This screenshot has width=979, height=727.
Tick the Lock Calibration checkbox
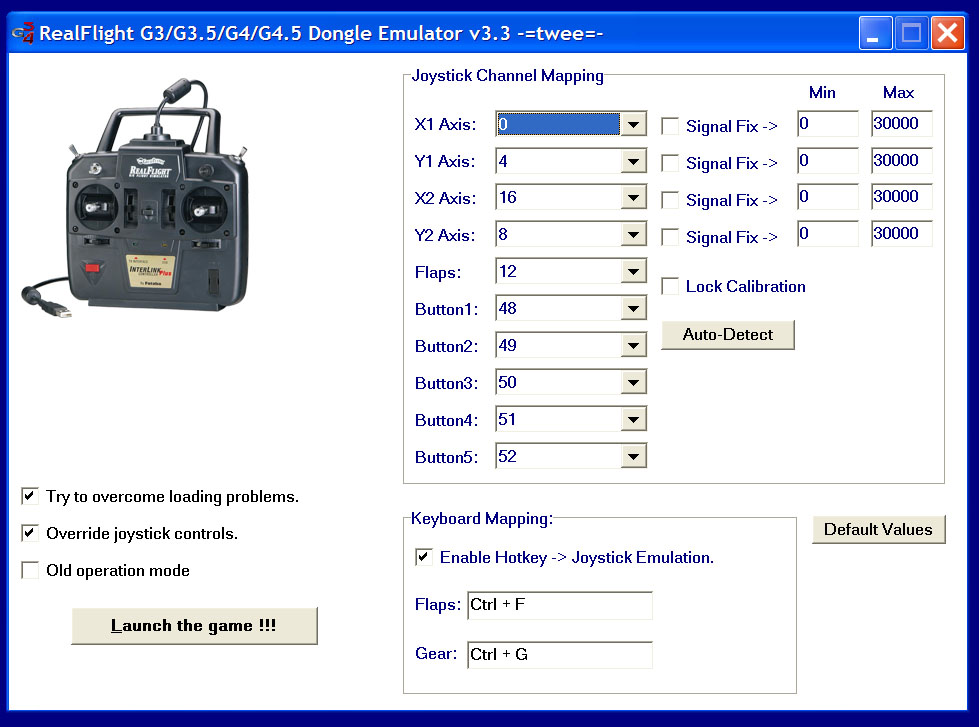[670, 286]
